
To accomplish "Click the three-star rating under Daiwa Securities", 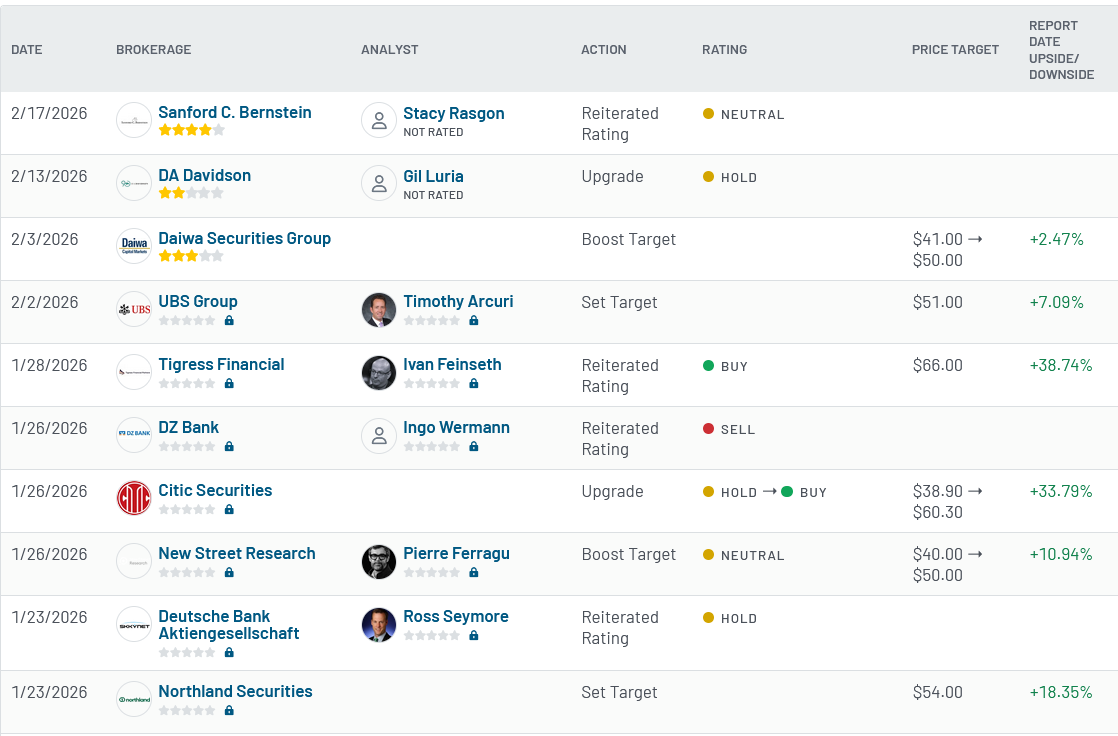I will coord(191,256).
